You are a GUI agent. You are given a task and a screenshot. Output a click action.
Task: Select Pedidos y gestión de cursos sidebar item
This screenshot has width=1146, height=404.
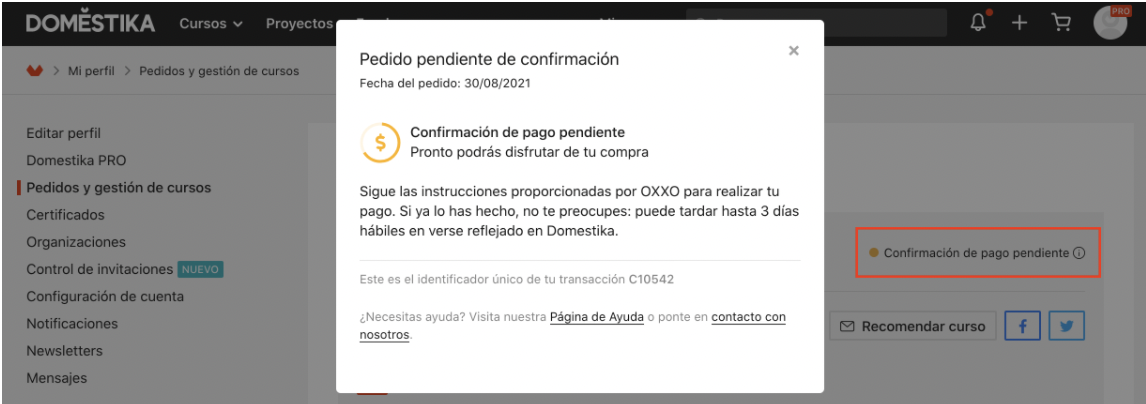(118, 188)
